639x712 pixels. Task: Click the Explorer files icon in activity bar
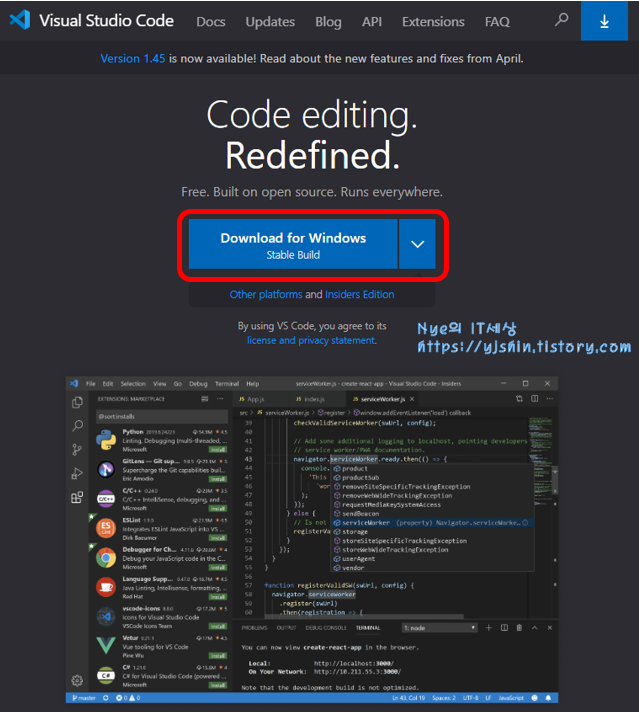click(77, 402)
